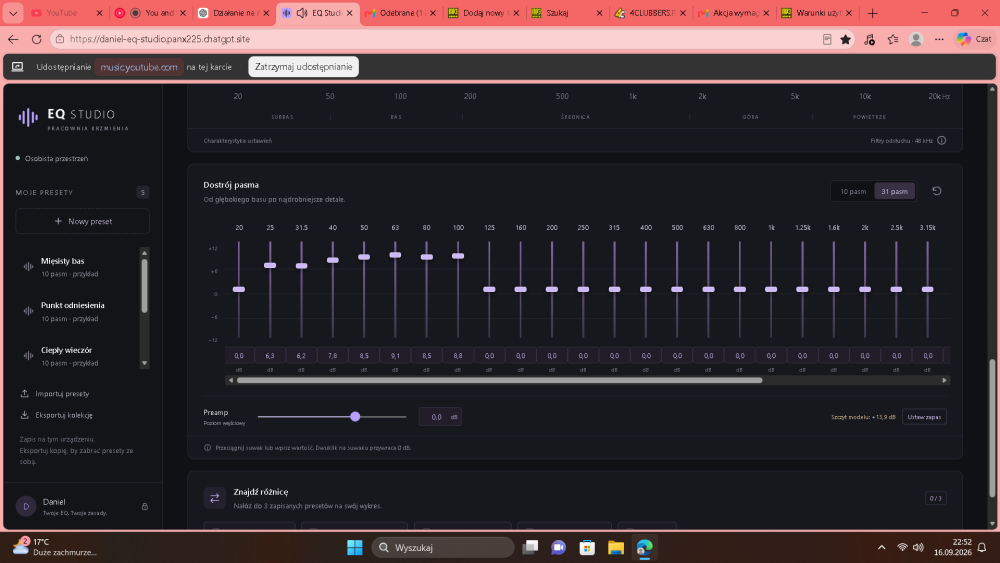Viewport: 1000px width, 563px height.
Task: Switch to the Odebrane Gmail tab
Action: (x=399, y=13)
